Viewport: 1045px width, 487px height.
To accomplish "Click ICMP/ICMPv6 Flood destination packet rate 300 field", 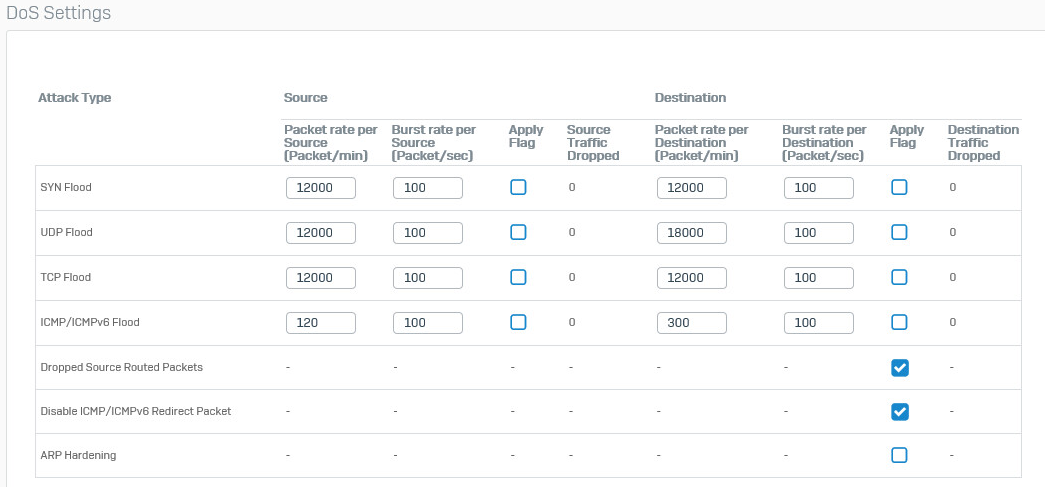I will pyautogui.click(x=692, y=322).
